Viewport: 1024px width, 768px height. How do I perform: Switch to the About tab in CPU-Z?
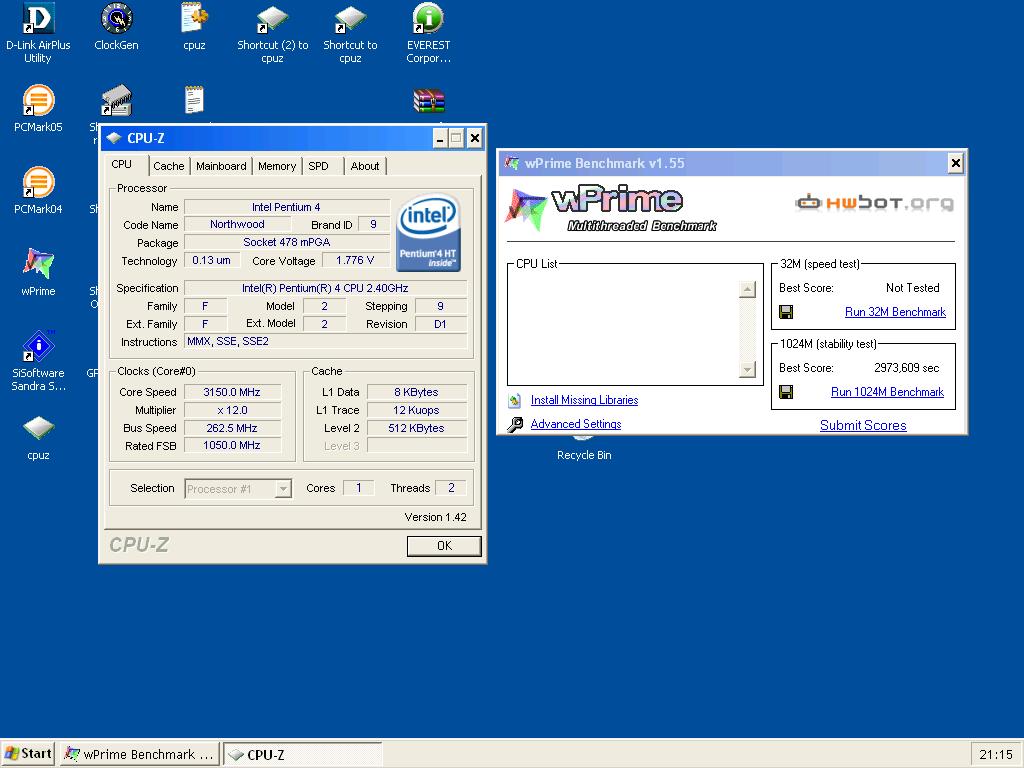coord(364,166)
